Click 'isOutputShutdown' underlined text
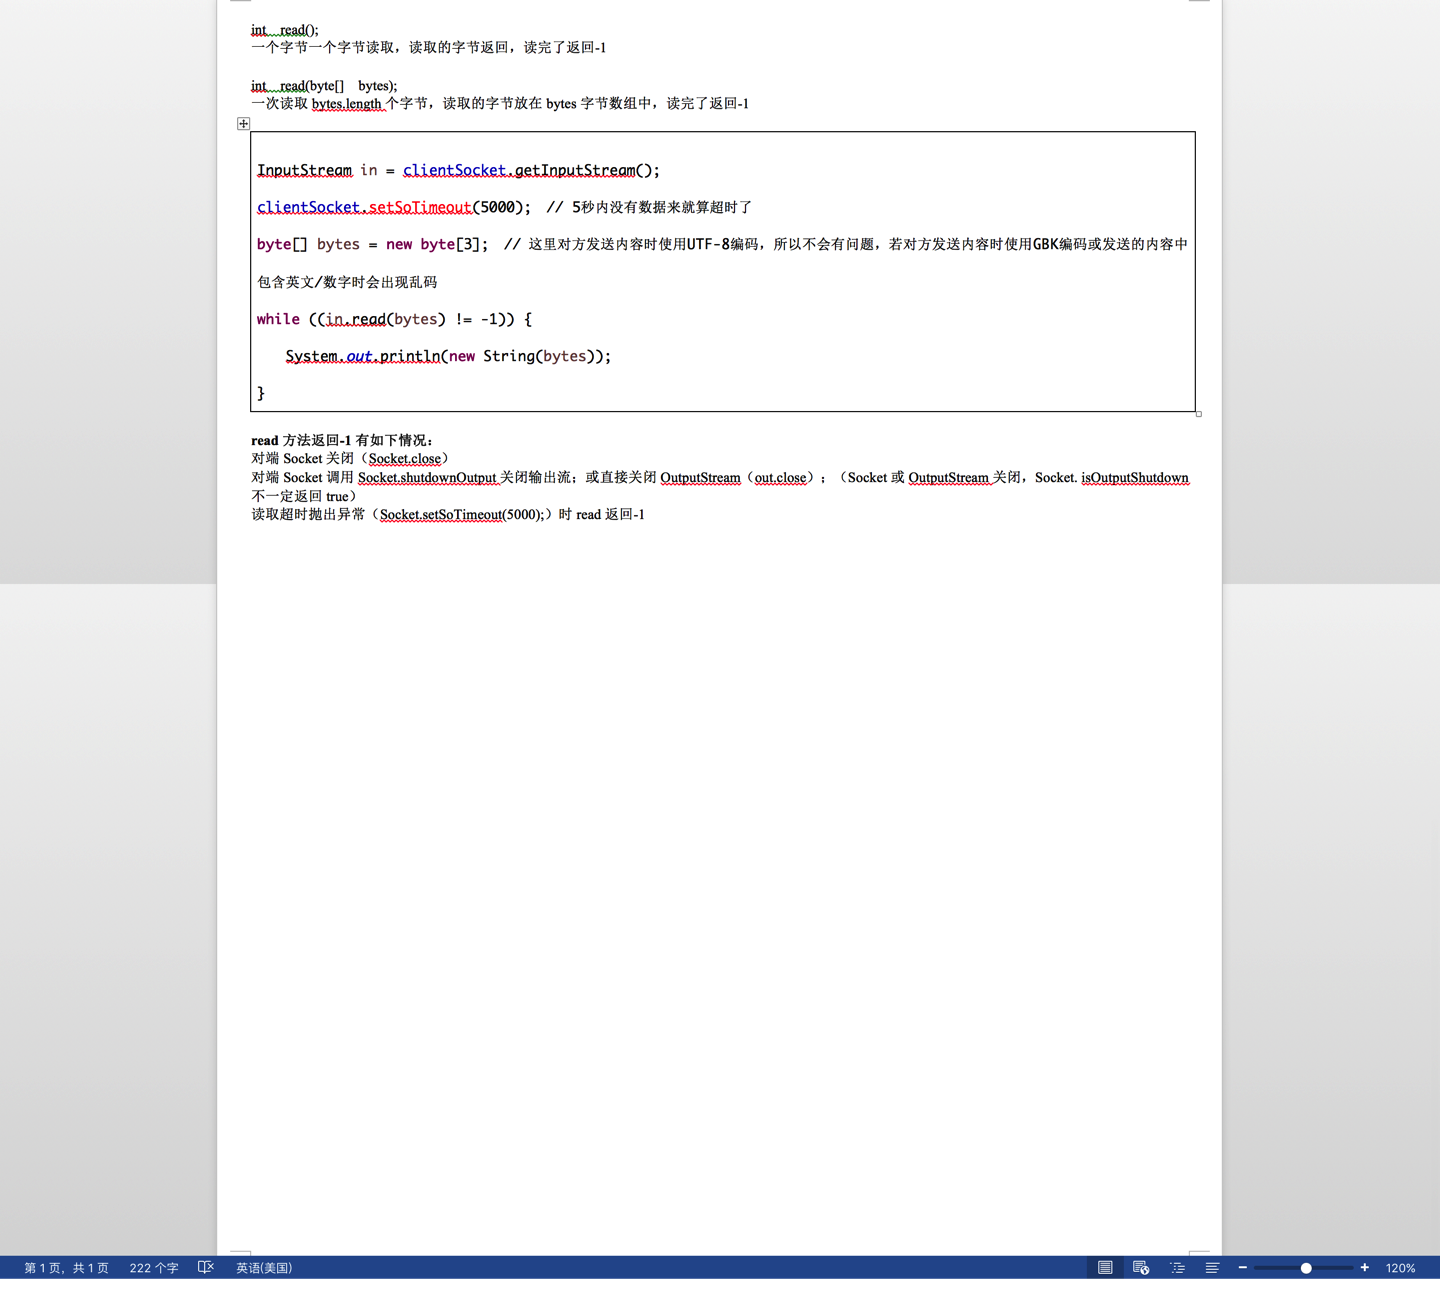 1135,478
